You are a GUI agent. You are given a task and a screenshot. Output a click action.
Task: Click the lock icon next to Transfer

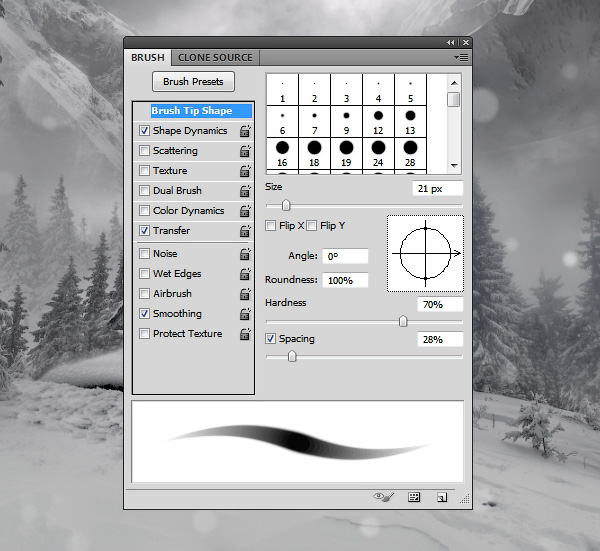click(x=245, y=231)
